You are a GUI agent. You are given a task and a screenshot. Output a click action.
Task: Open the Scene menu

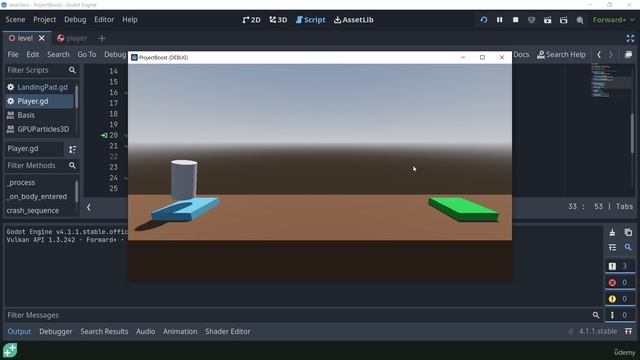pos(15,20)
